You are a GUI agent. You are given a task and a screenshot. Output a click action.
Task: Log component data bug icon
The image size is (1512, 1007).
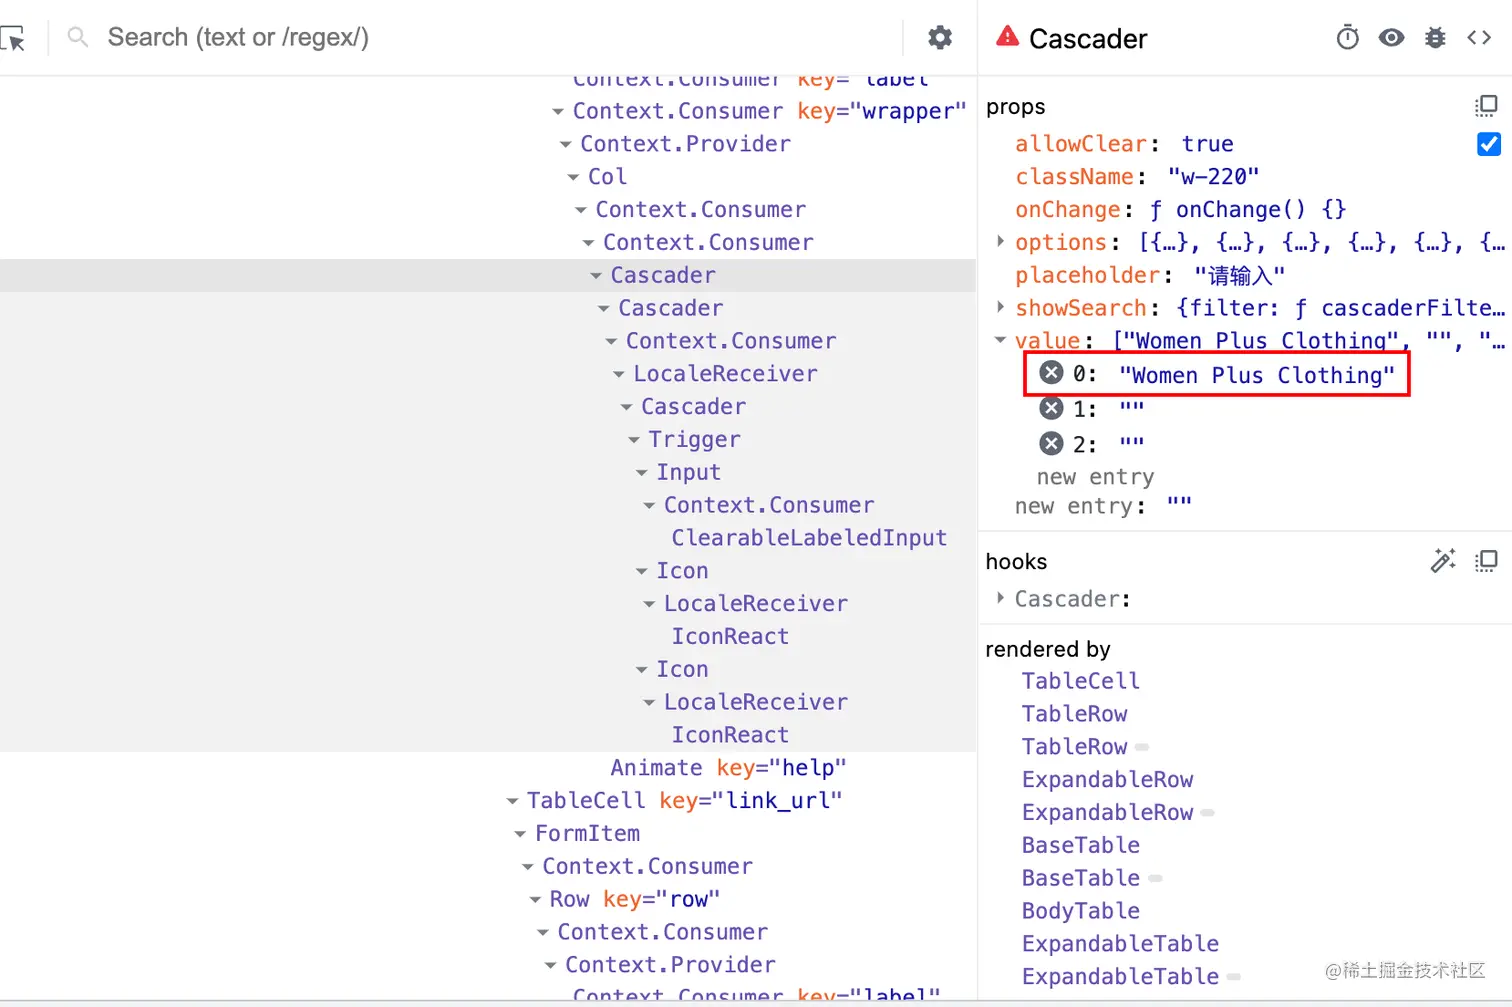coord(1435,38)
